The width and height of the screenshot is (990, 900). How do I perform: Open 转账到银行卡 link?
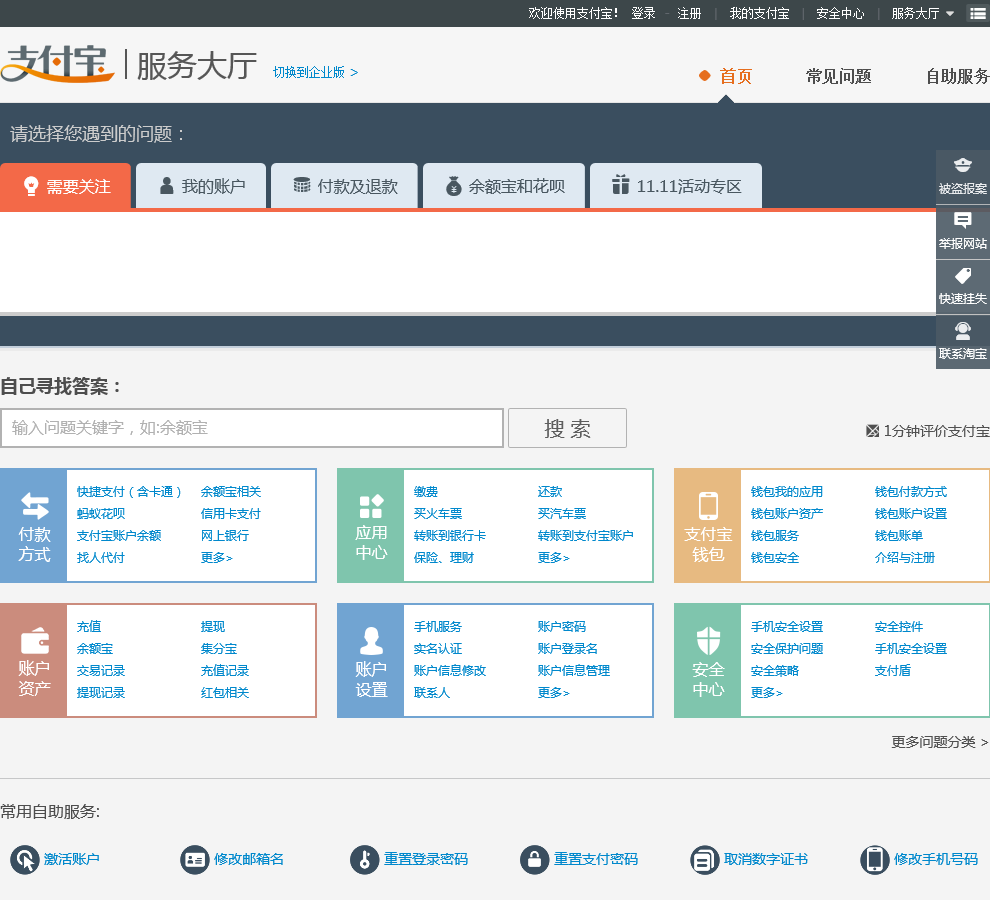click(450, 536)
